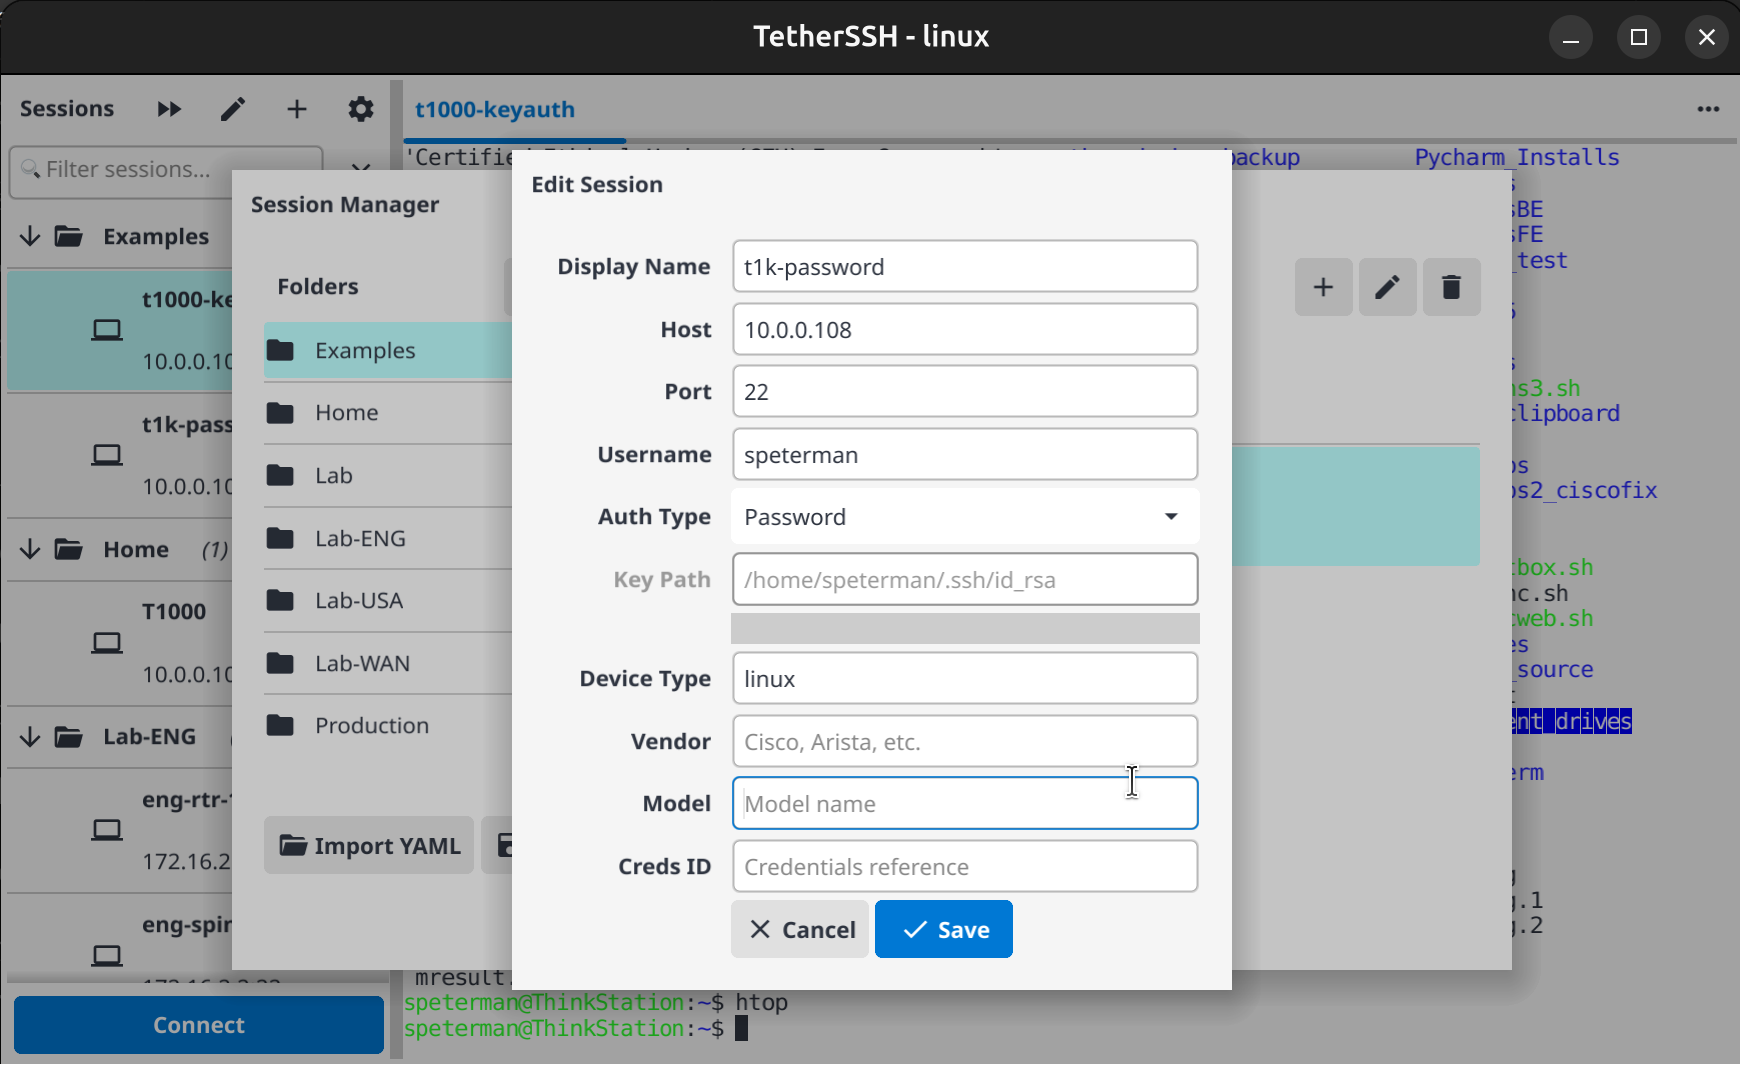Click the Import YAML button
Viewport: 1742px width, 1066px height.
point(369,845)
